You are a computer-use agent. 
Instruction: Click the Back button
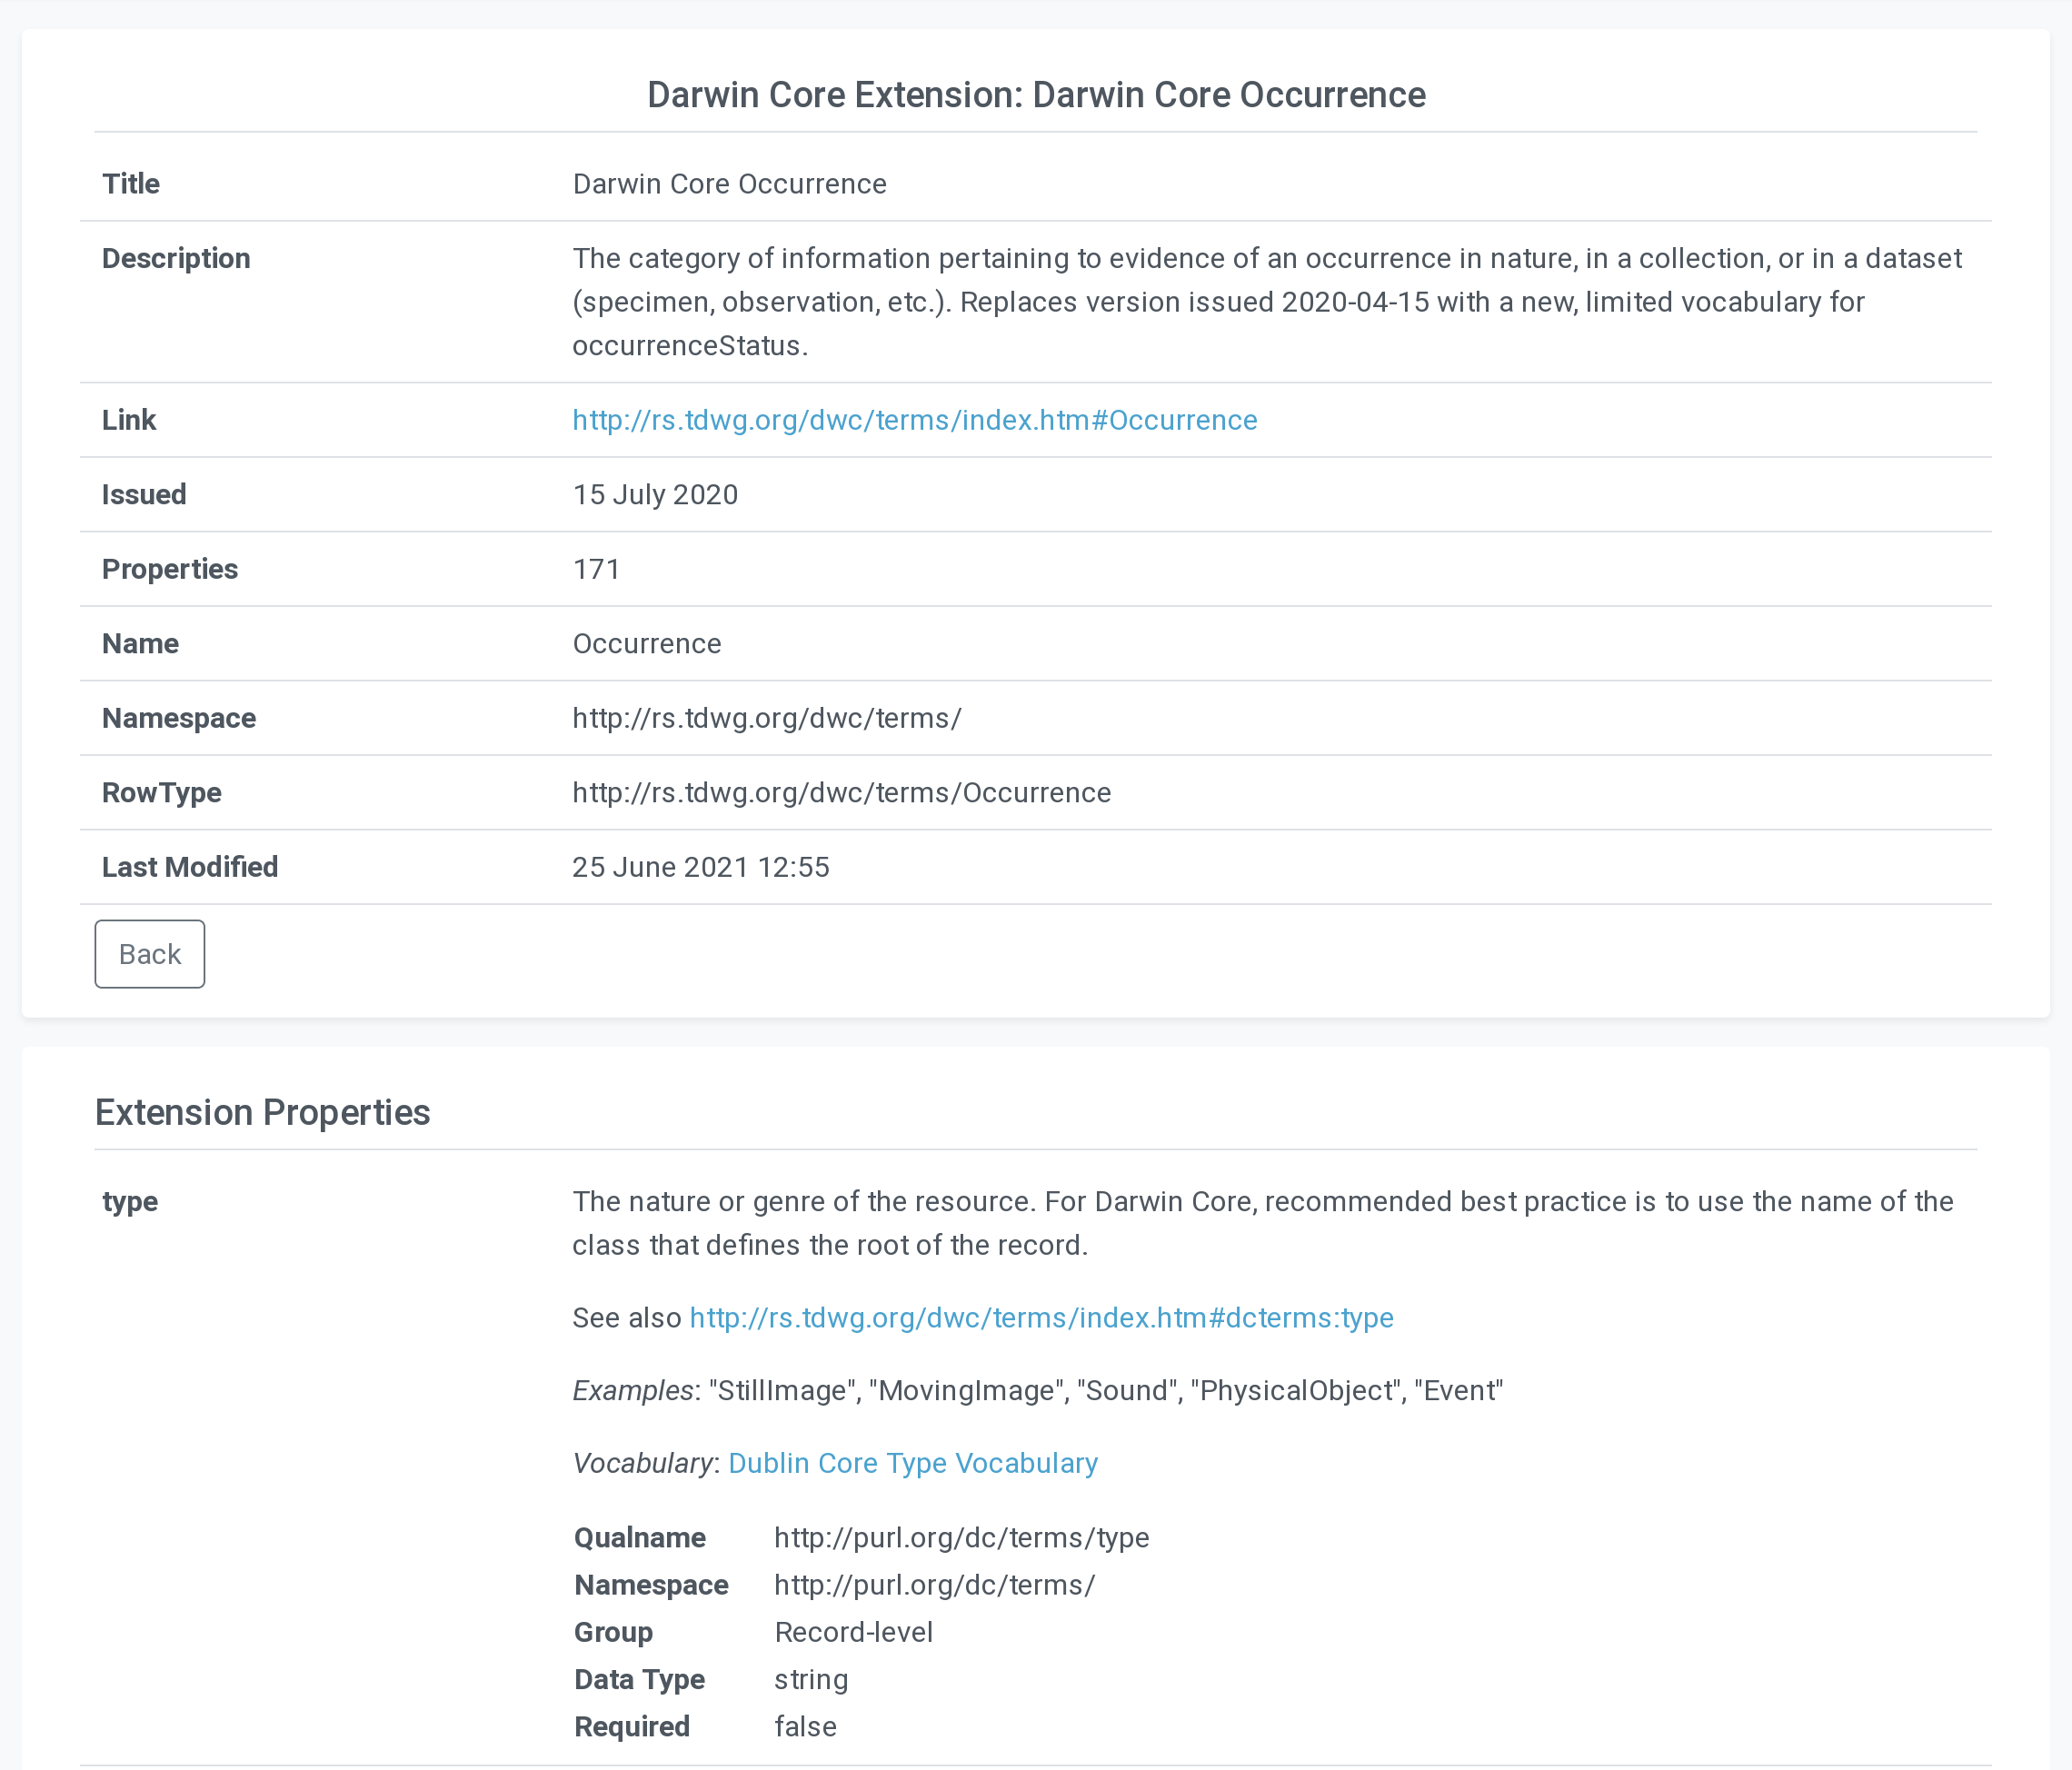(x=150, y=954)
